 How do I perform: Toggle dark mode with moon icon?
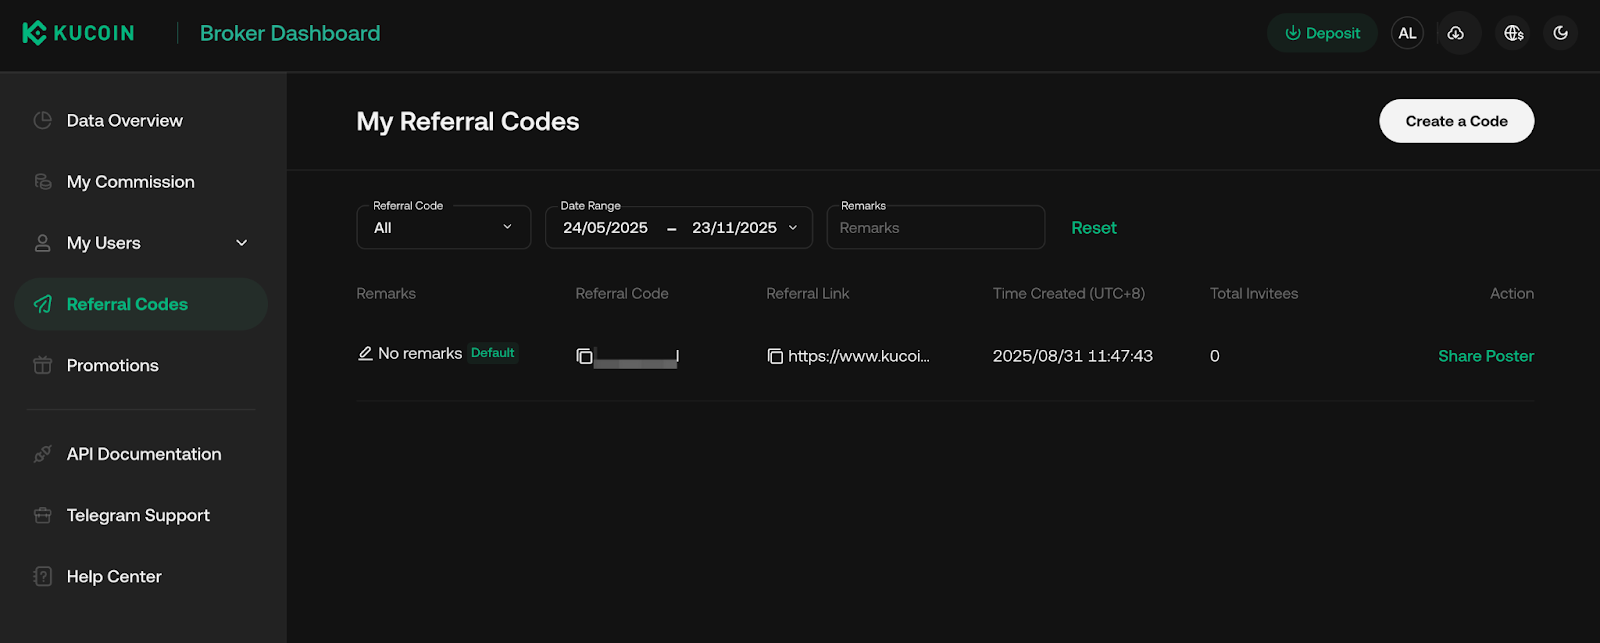click(1560, 33)
